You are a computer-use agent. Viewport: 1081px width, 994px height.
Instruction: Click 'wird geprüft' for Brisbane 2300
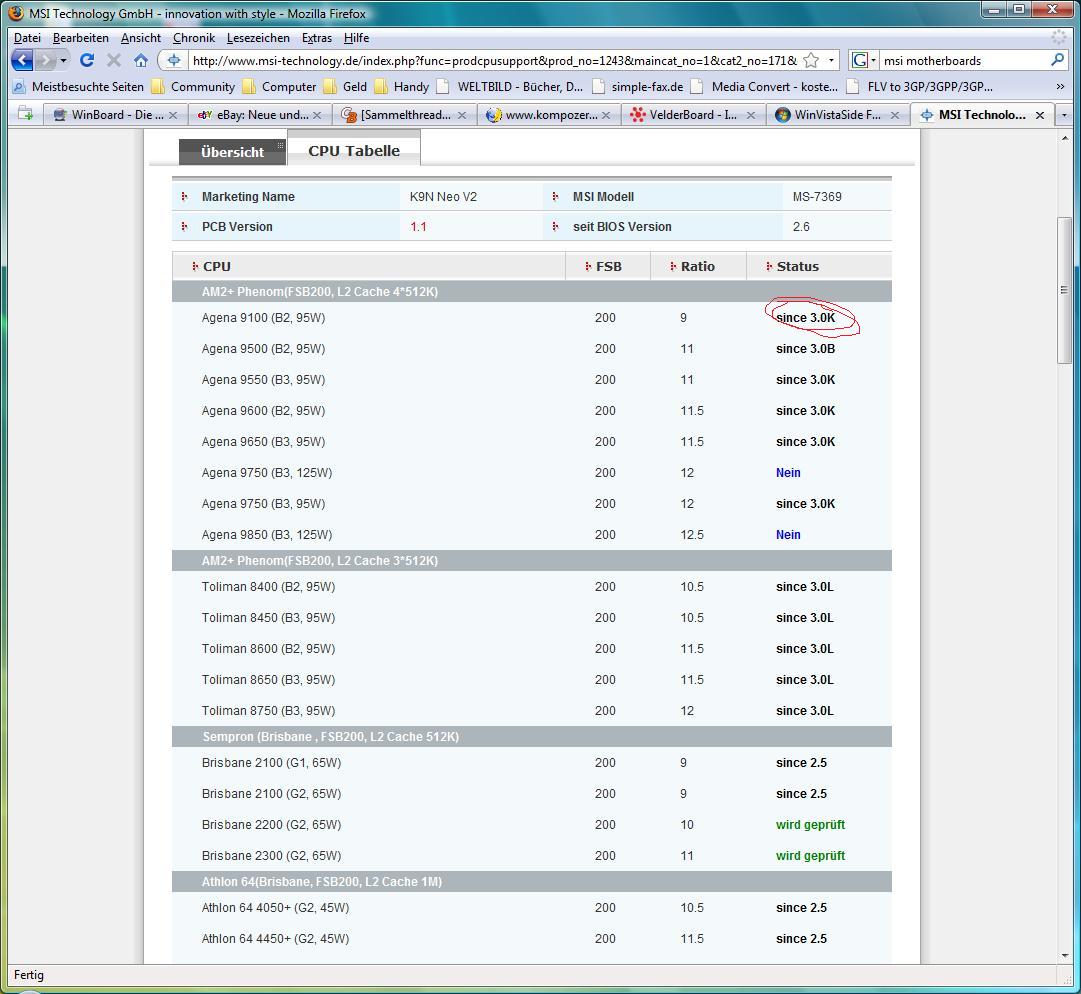[810, 855]
